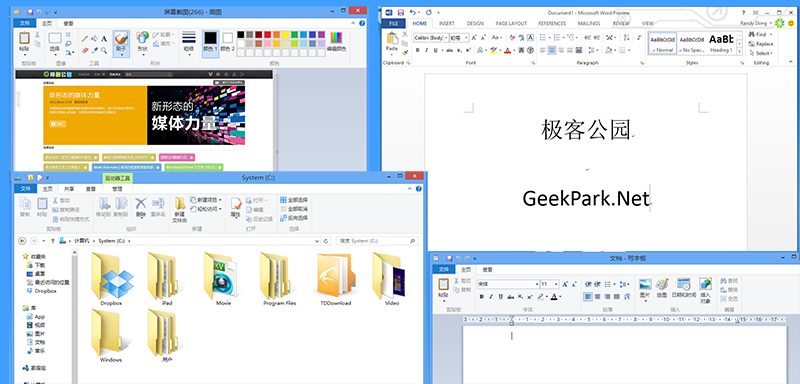Toggle Italic in WordPad font group
Viewport: 800px width, 384px height.
491,296
